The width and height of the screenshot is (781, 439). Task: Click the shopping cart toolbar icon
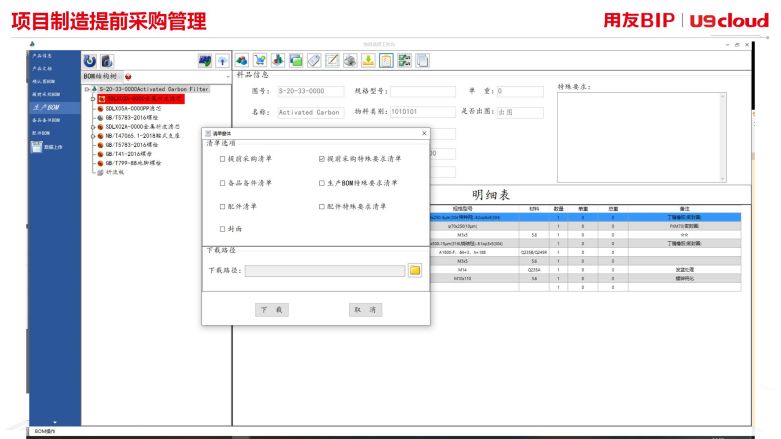[x=260, y=61]
